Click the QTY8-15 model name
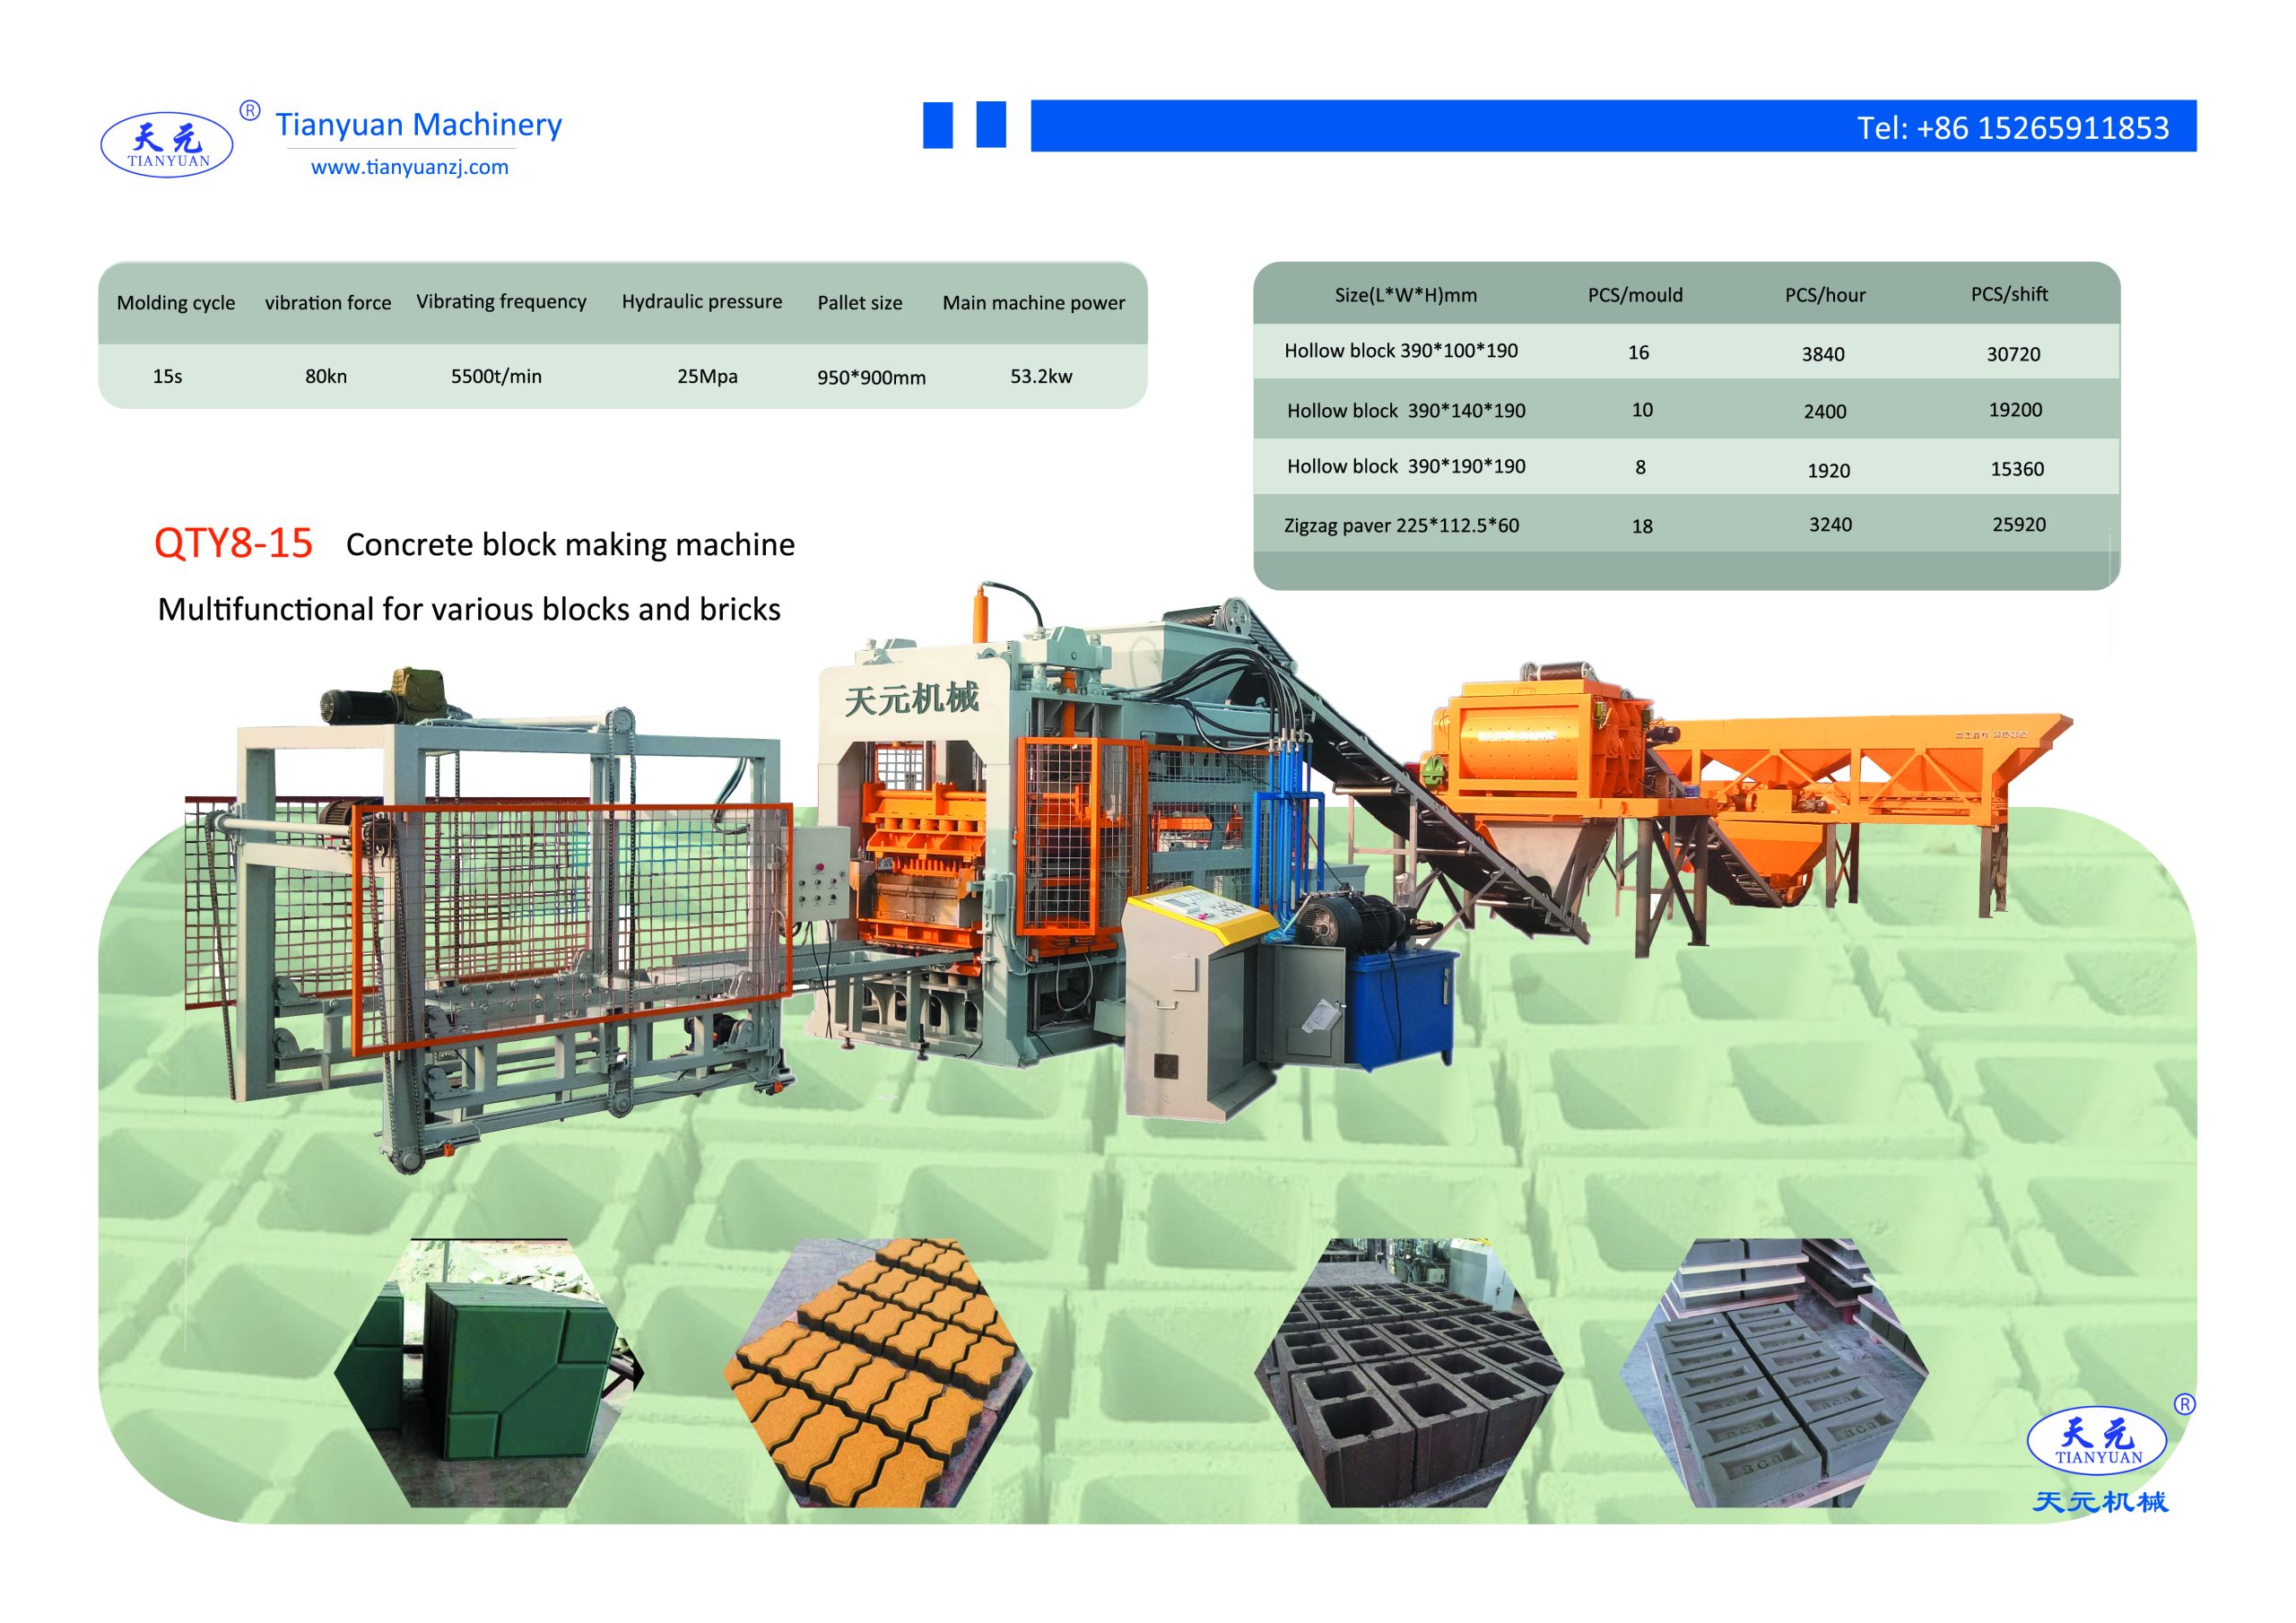The image size is (2296, 1623). pos(233,543)
